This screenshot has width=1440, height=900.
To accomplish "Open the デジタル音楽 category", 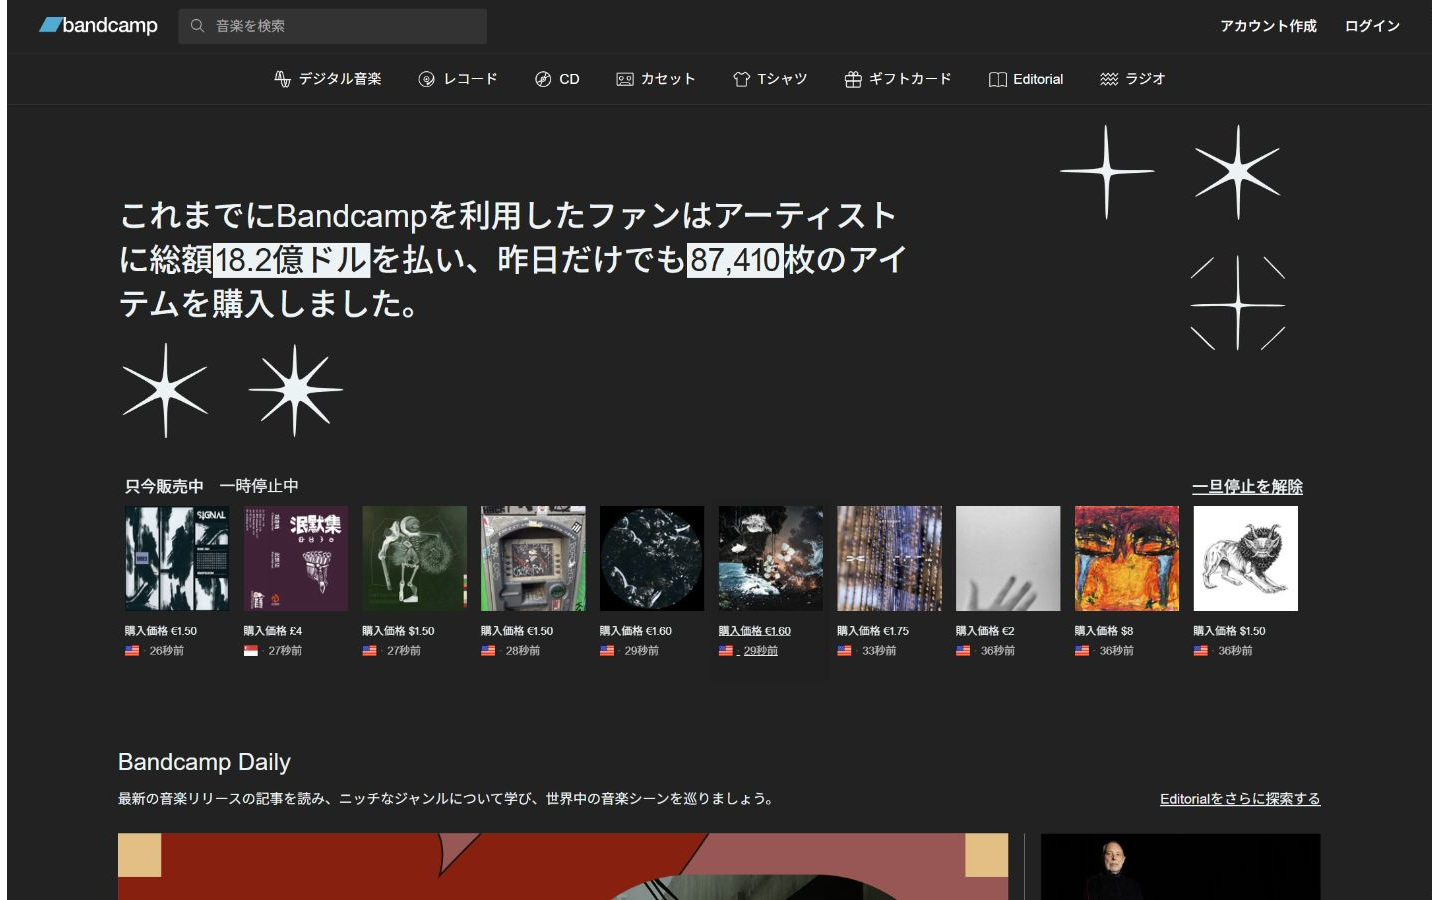I will [328, 79].
